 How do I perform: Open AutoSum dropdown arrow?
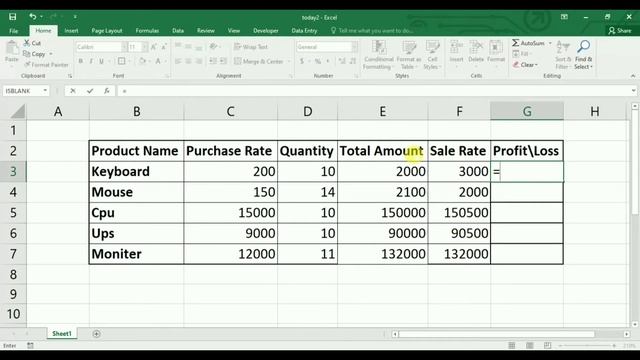pyautogui.click(x=550, y=43)
